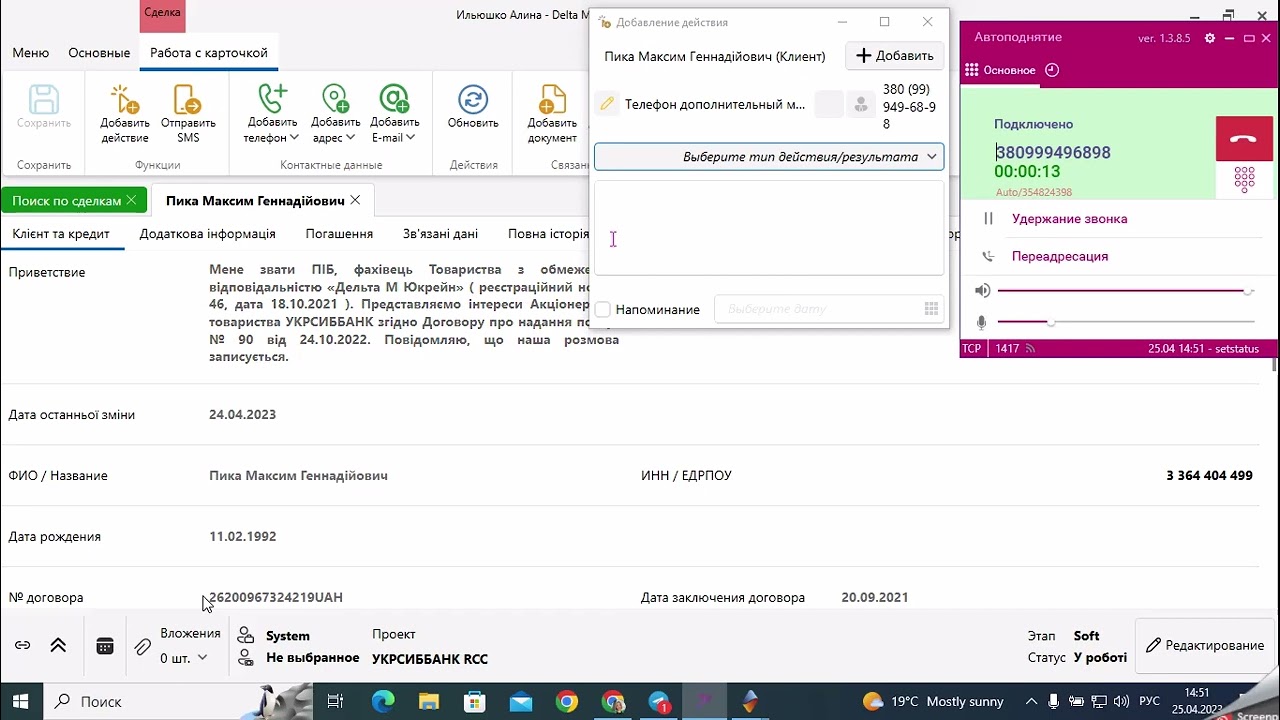Select the Работа с карточкой ribbon tab
Viewport: 1280px width, 720px height.
[209, 52]
